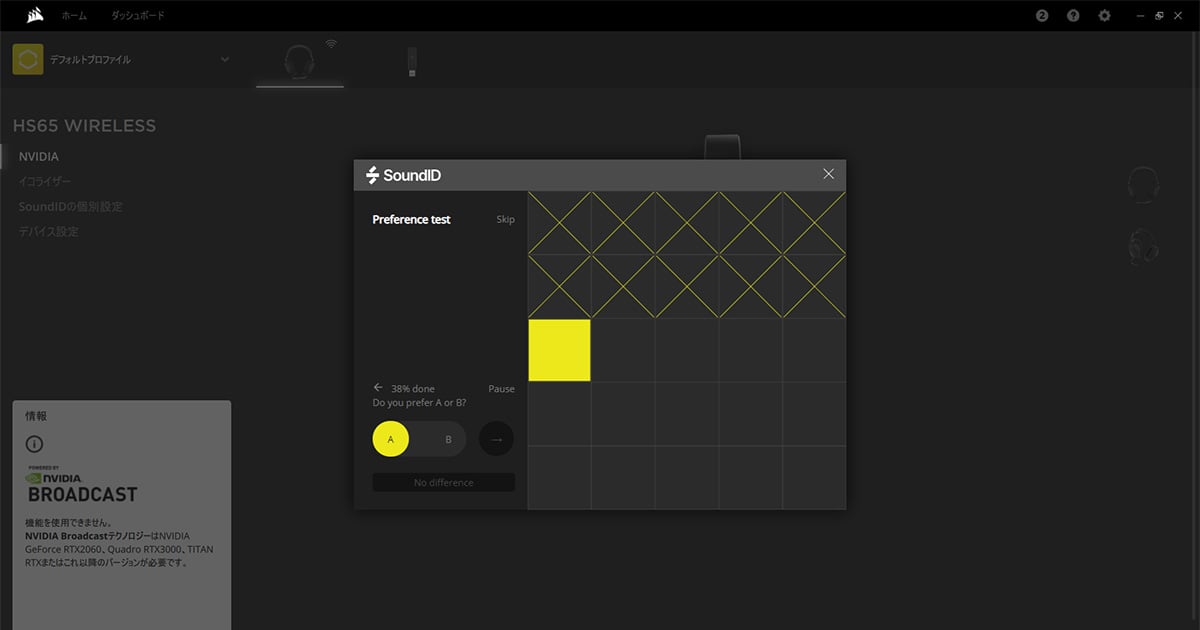Click the highlighted yellow grid square

click(559, 350)
